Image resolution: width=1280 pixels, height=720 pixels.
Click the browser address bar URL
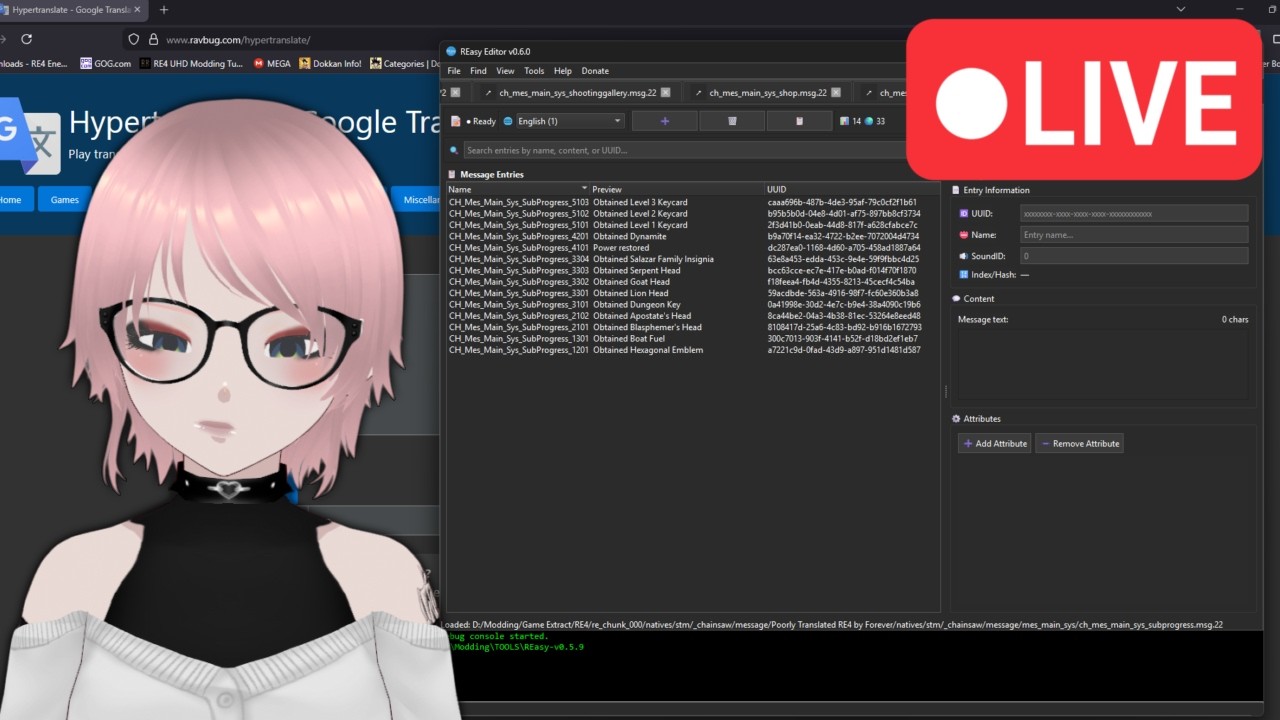click(x=238, y=40)
